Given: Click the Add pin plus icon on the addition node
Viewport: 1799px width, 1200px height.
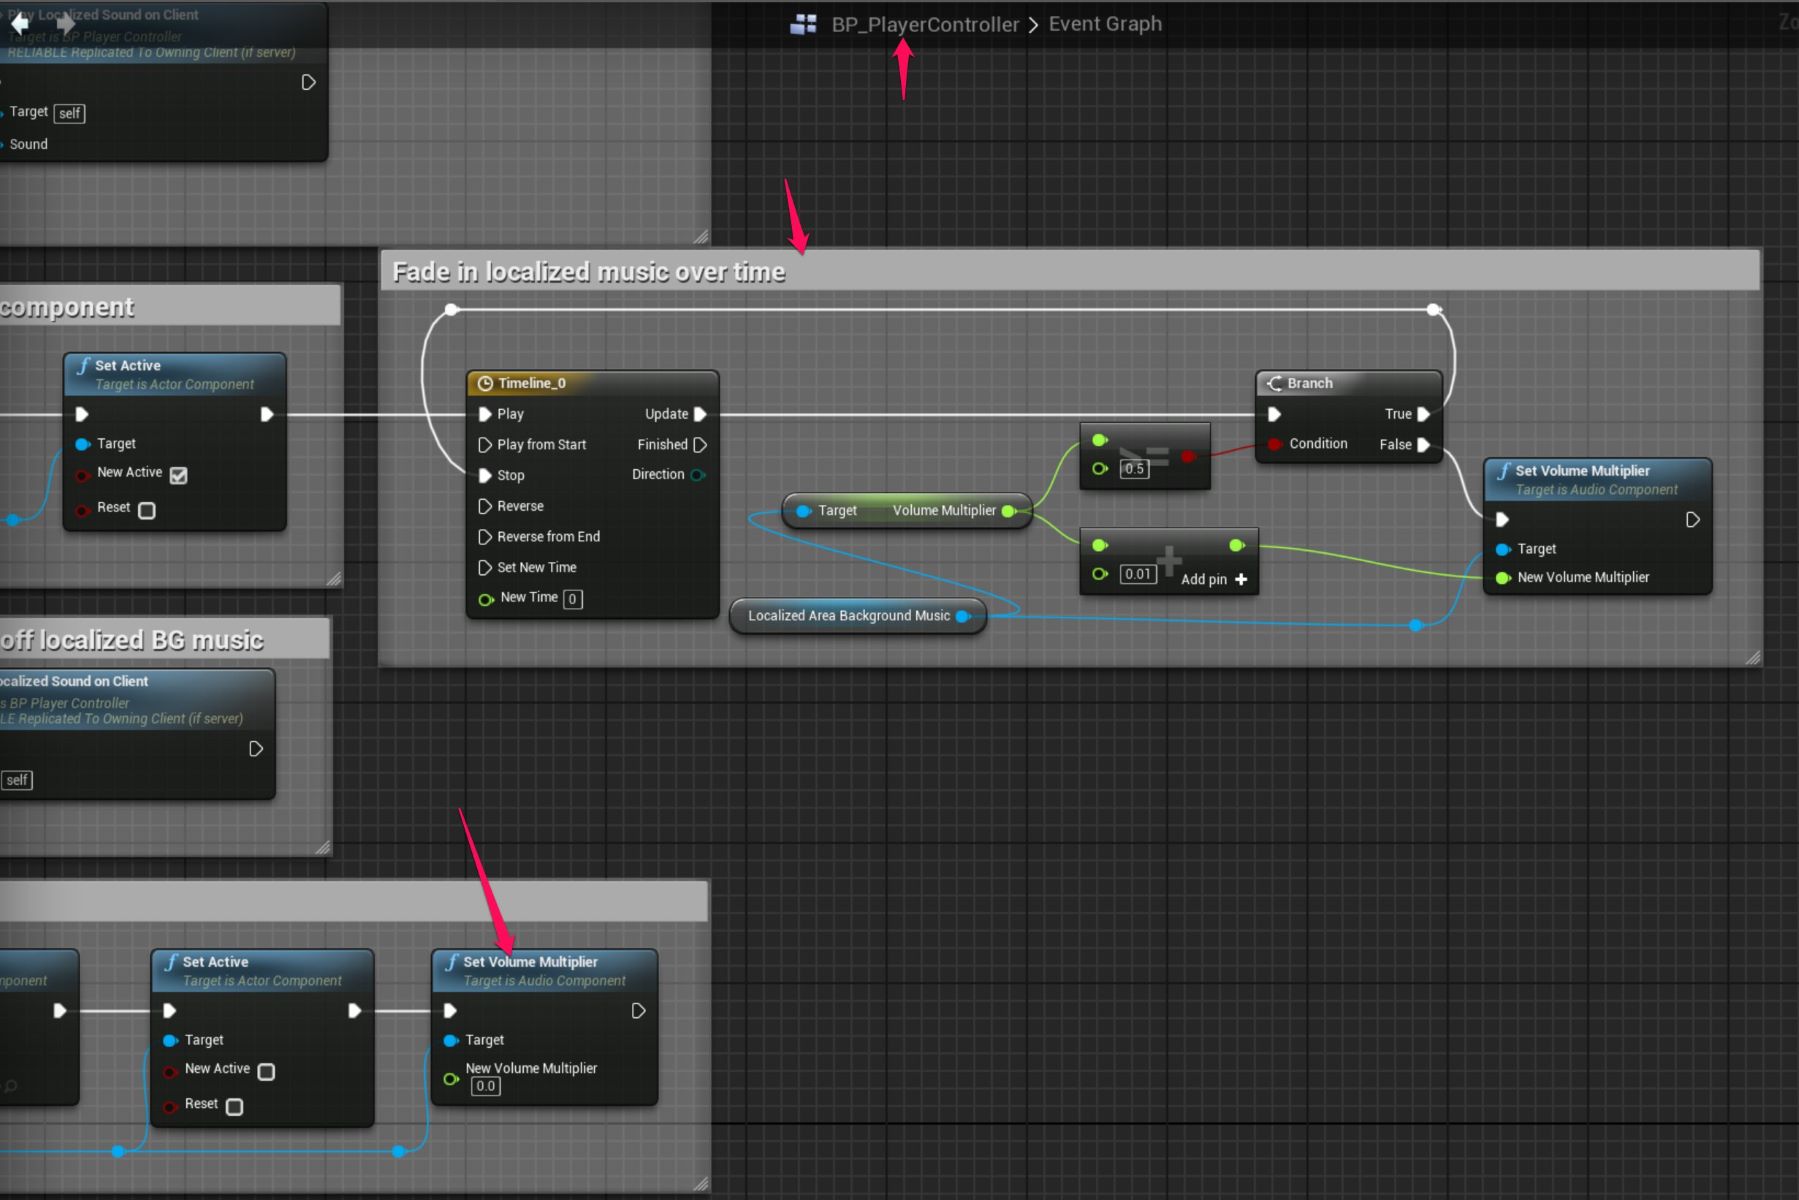Looking at the screenshot, I should pyautogui.click(x=1240, y=579).
